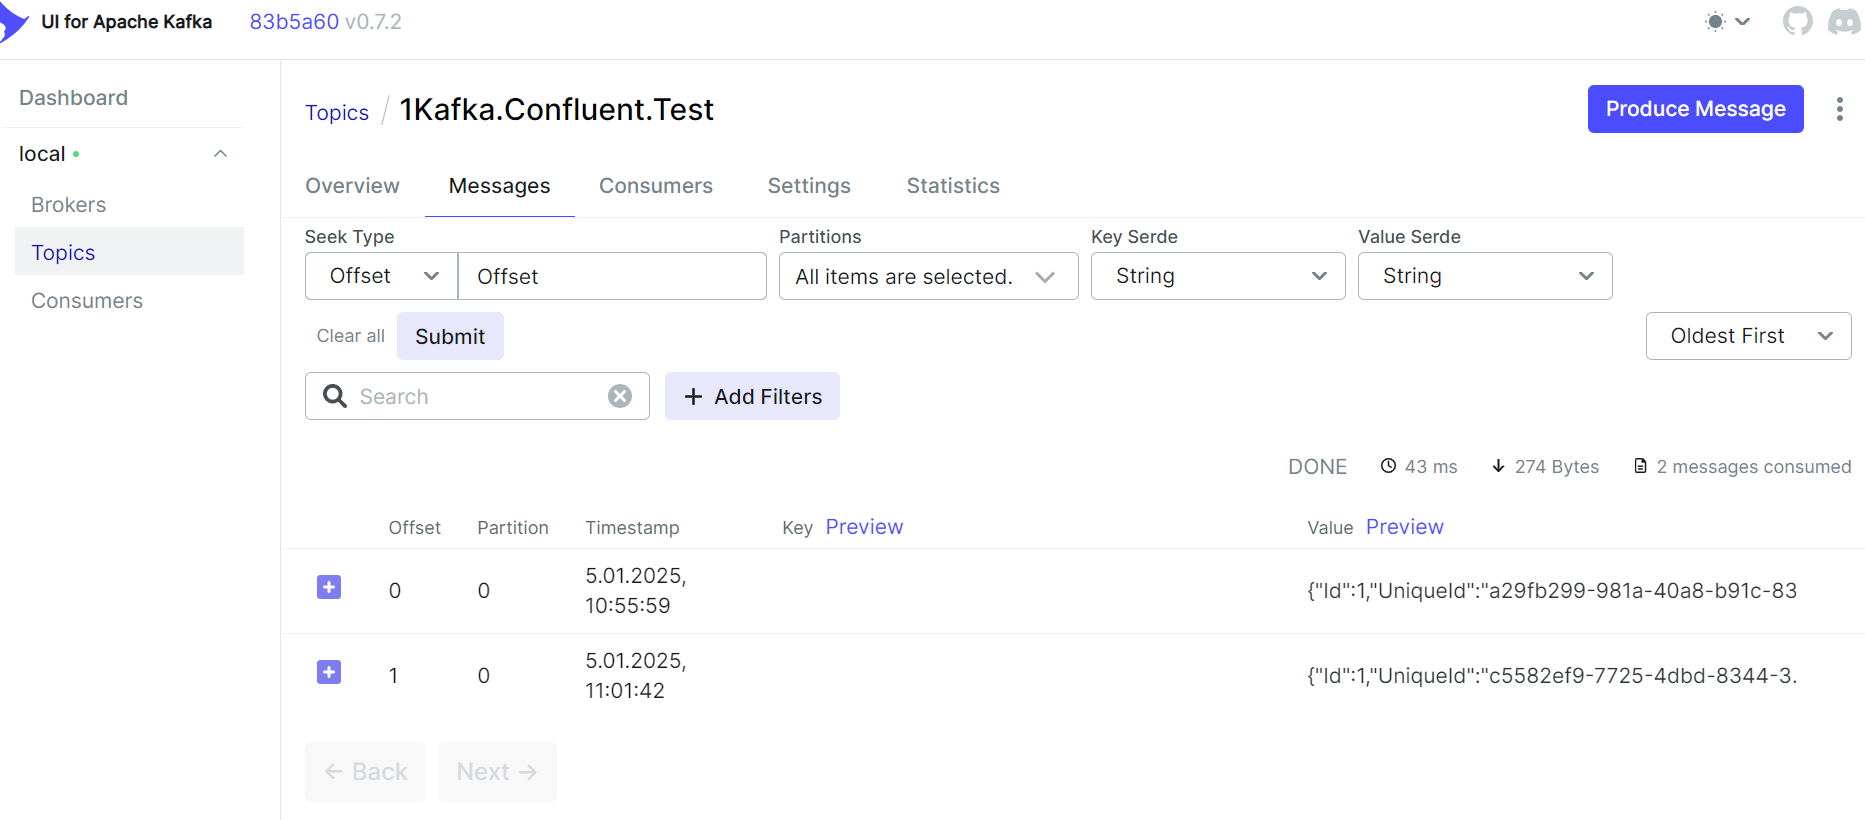
Task: Follow the Topics breadcrumb link
Action: pos(337,112)
